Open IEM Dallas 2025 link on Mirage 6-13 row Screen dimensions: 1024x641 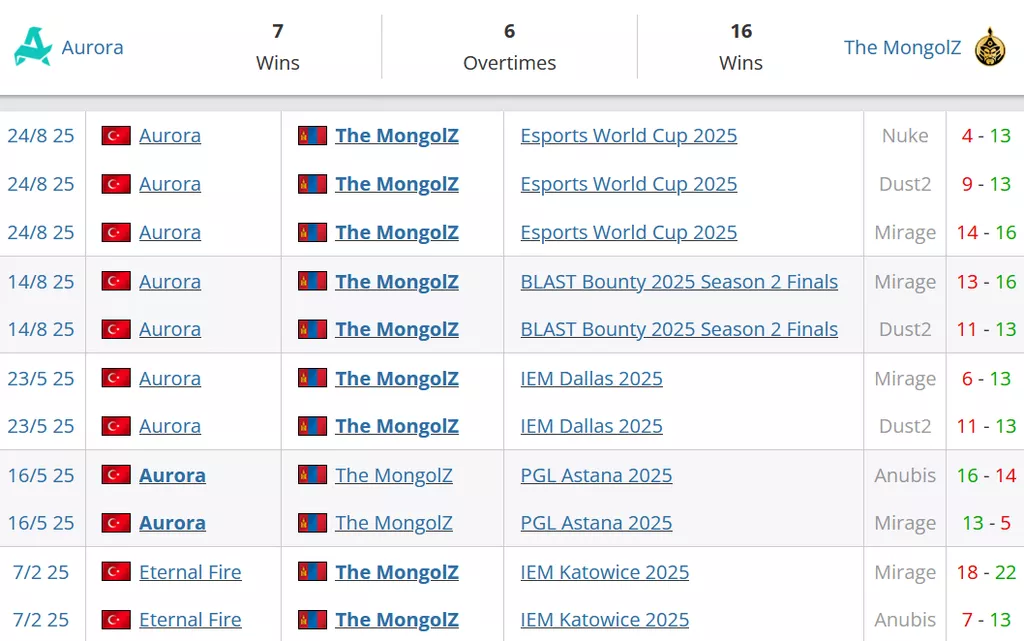591,379
